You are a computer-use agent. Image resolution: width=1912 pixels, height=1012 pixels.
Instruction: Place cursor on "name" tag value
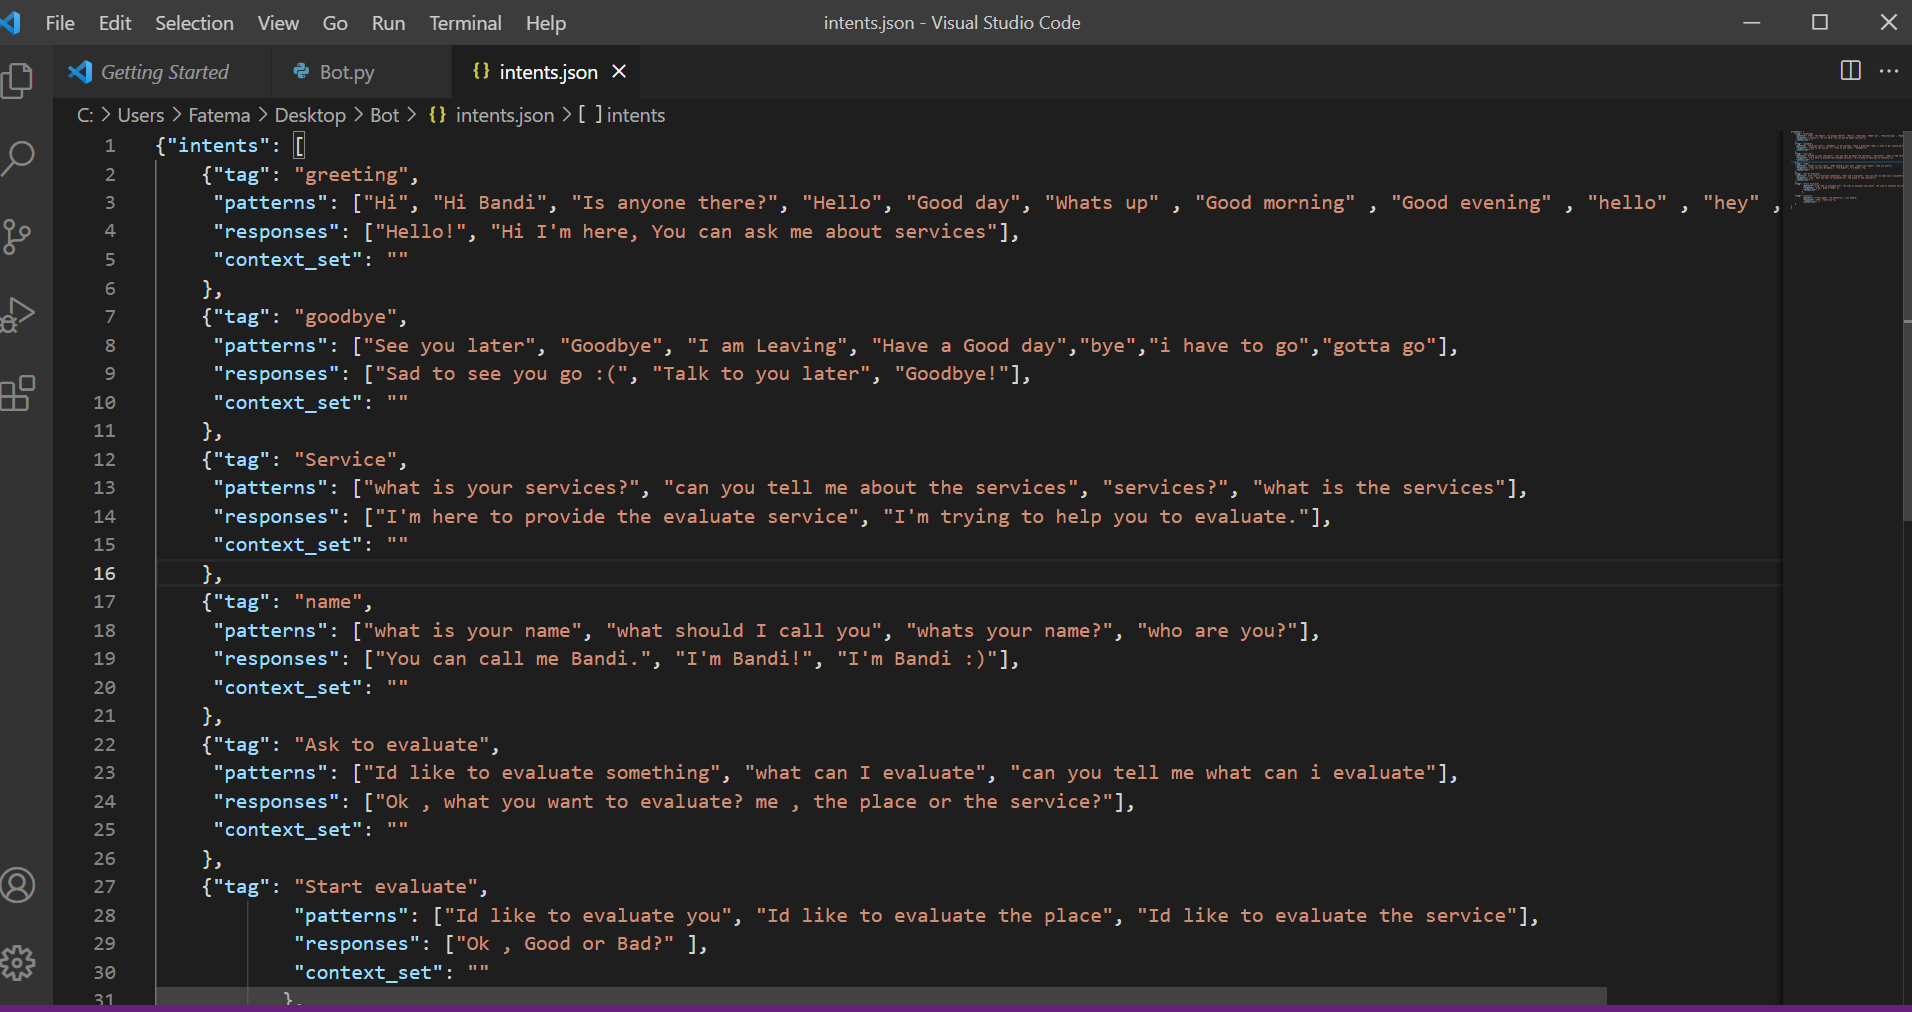[328, 602]
